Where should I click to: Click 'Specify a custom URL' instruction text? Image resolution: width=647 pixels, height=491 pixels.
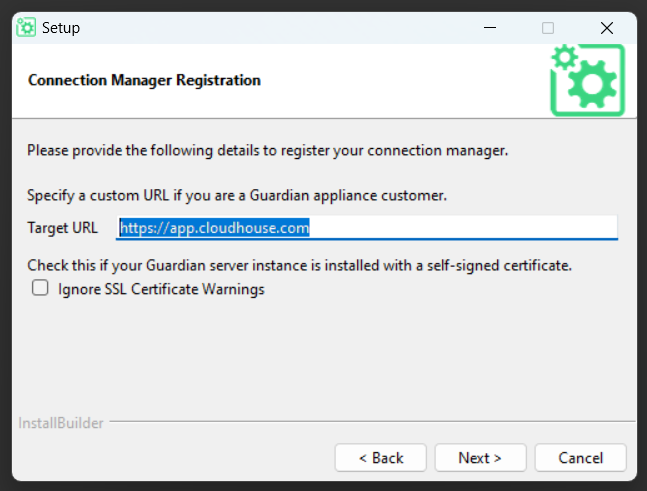click(x=237, y=195)
